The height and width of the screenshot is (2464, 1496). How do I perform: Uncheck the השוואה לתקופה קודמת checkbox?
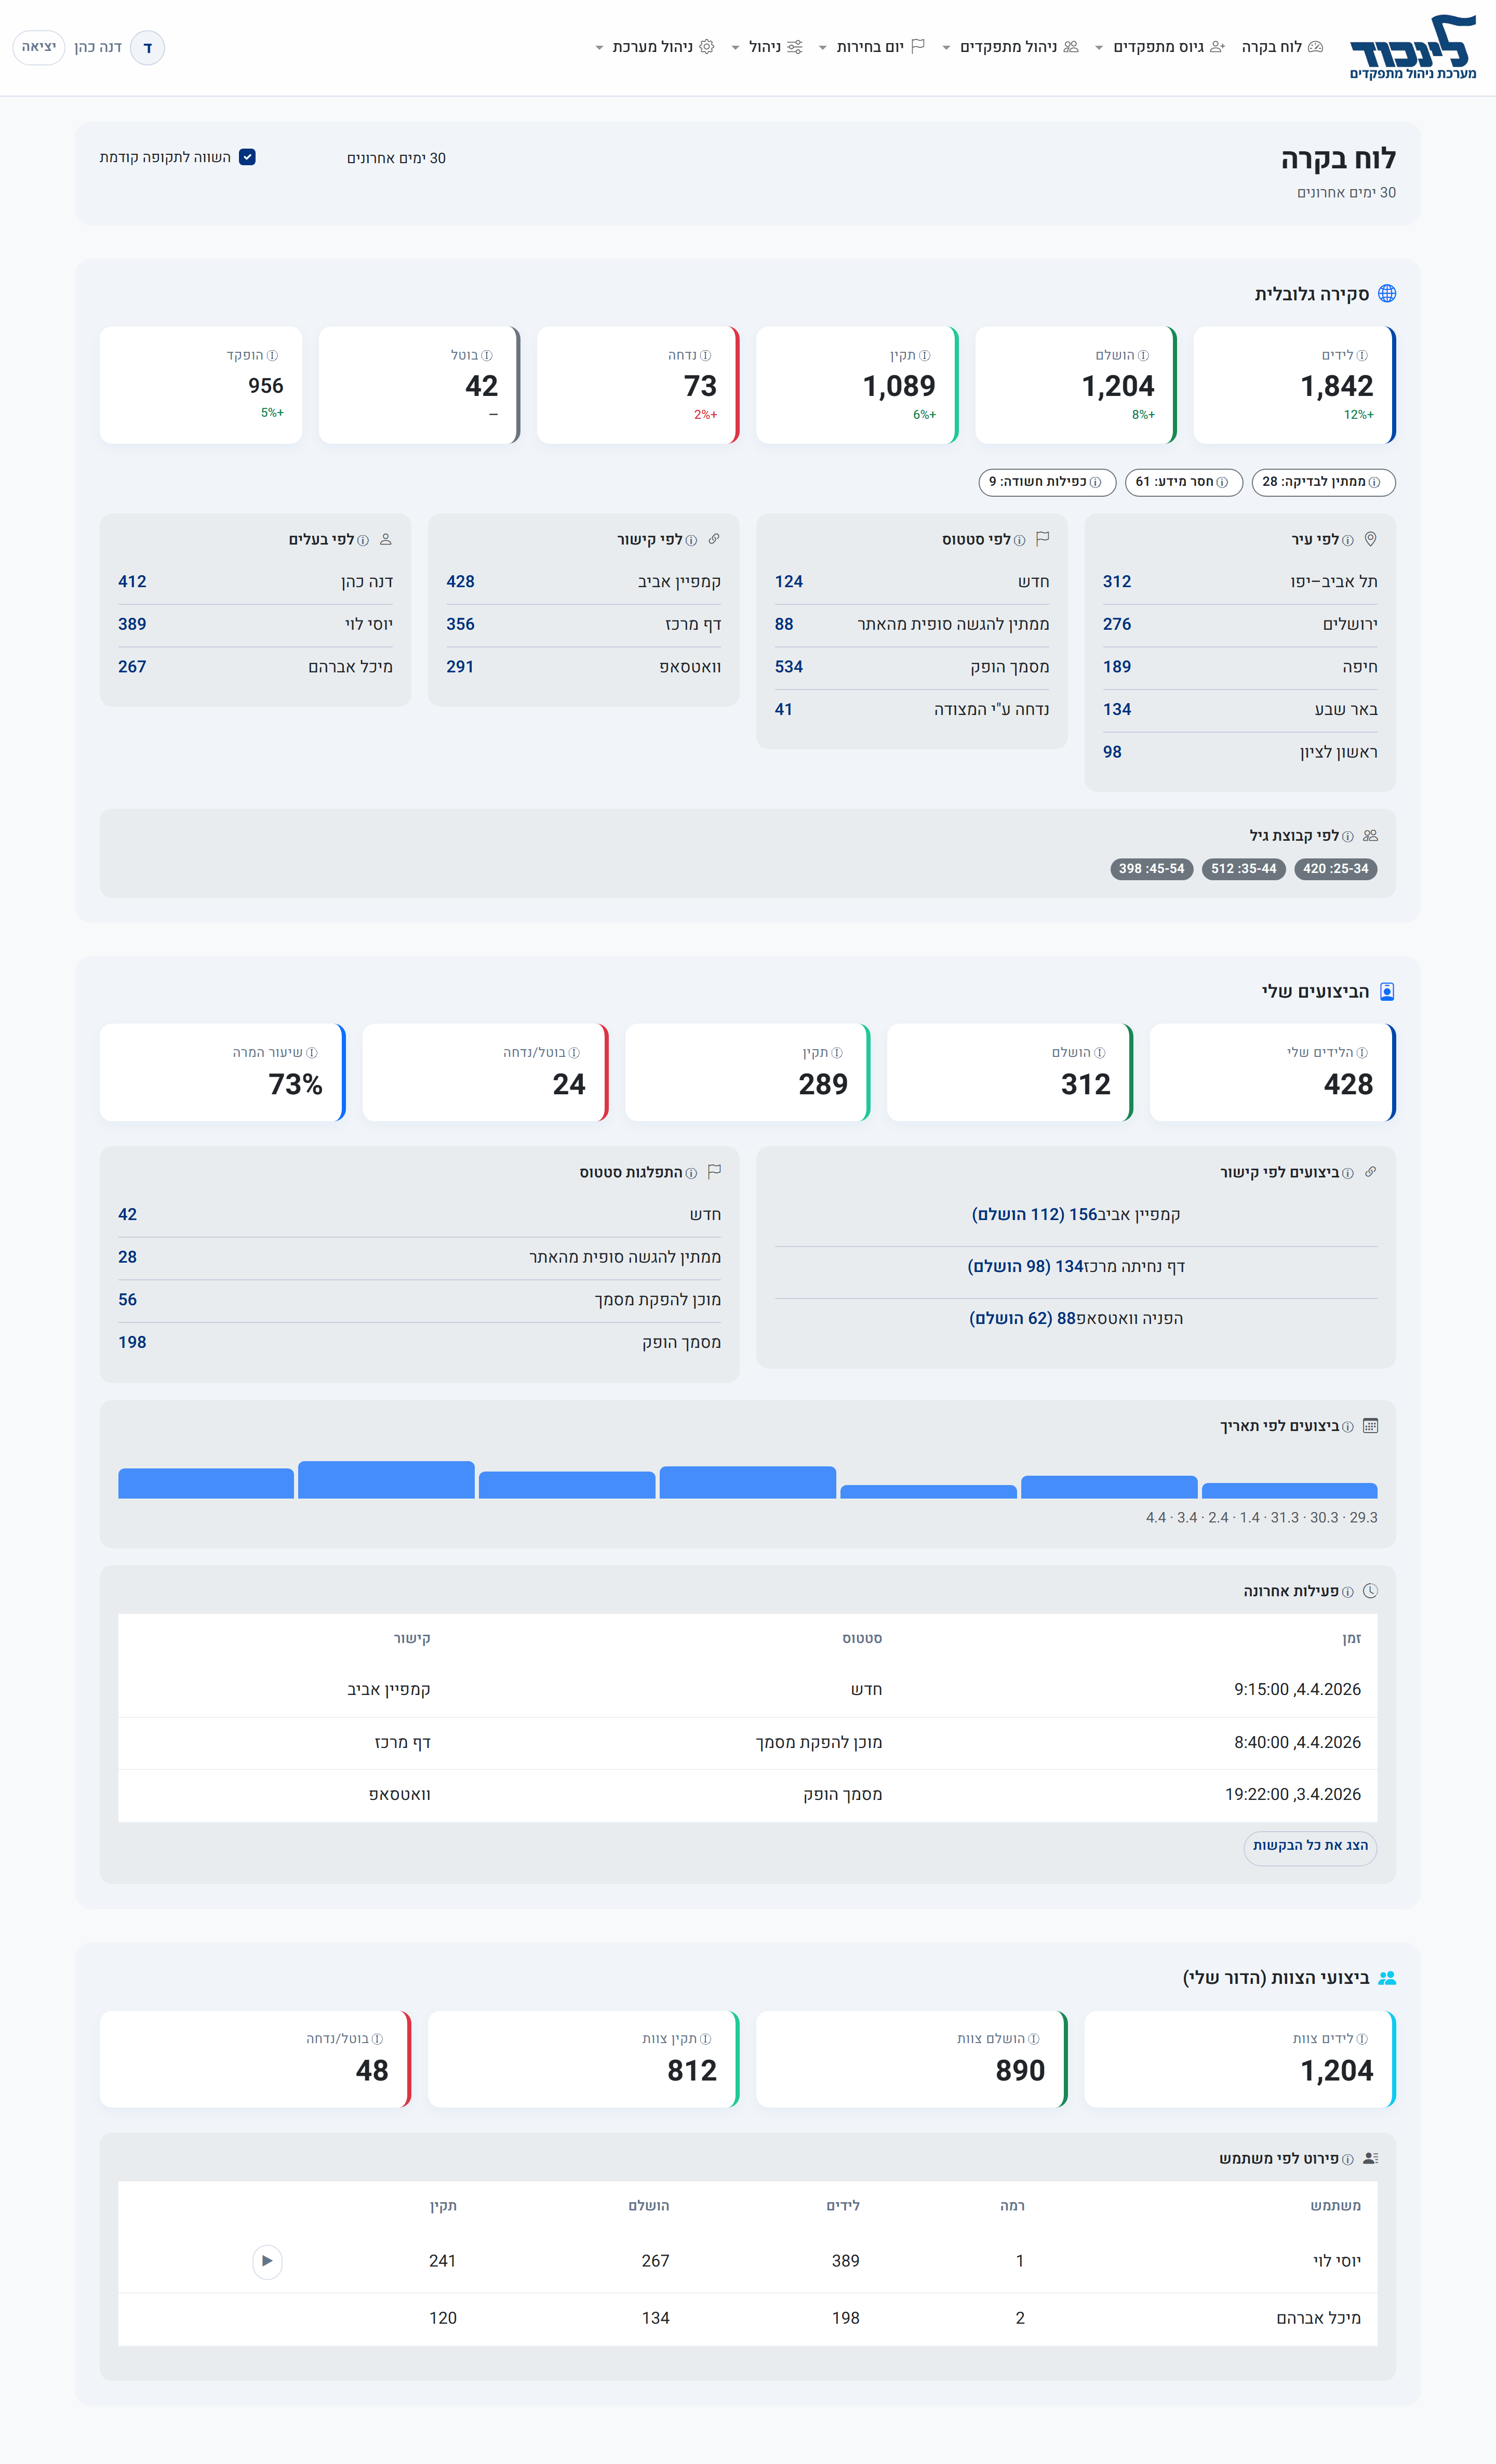tap(247, 157)
